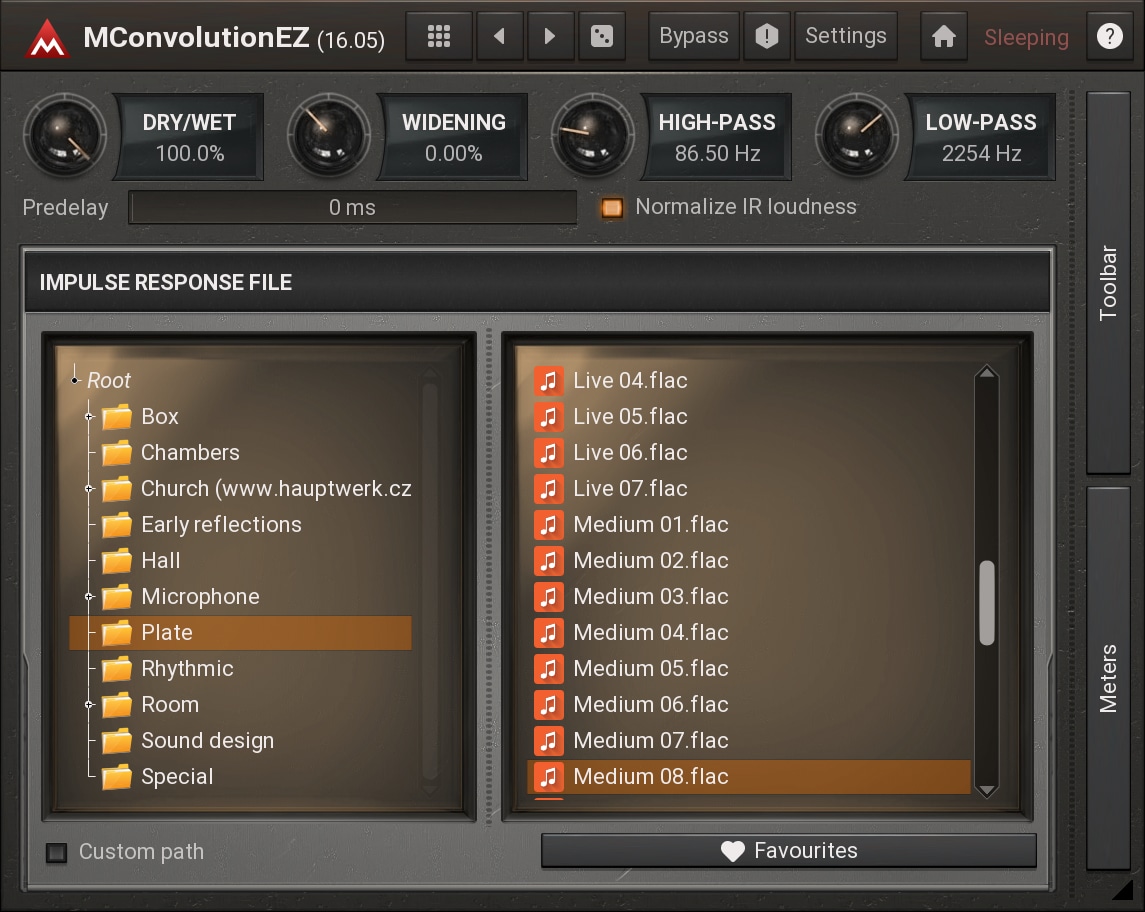1145x912 pixels.
Task: Click music note icon of Medium 05.flac
Action: pos(548,669)
